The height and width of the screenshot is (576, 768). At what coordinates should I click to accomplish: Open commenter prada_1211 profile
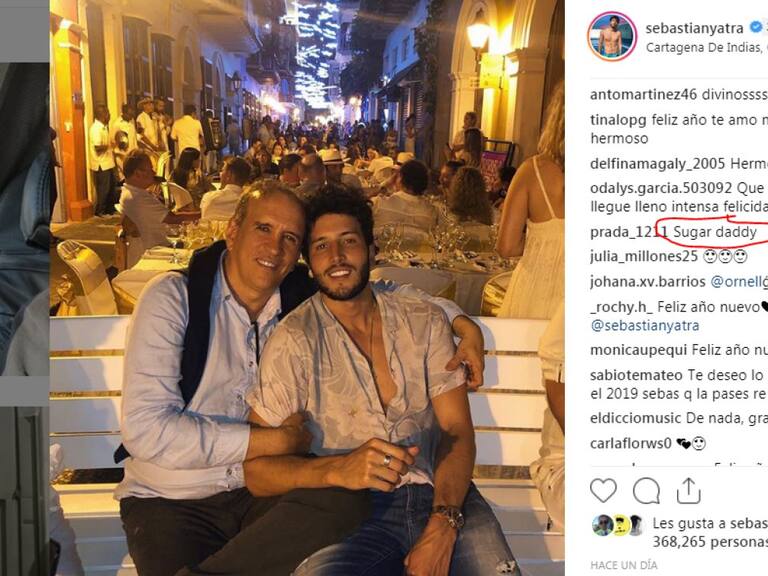coord(629,232)
